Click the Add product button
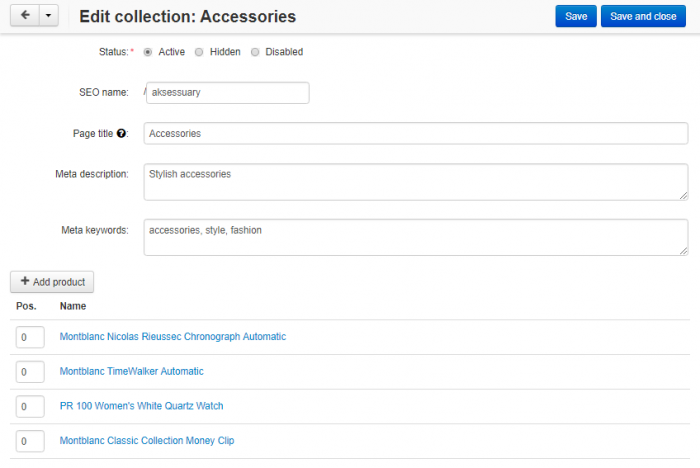This screenshot has height=468, width=700. 52,282
